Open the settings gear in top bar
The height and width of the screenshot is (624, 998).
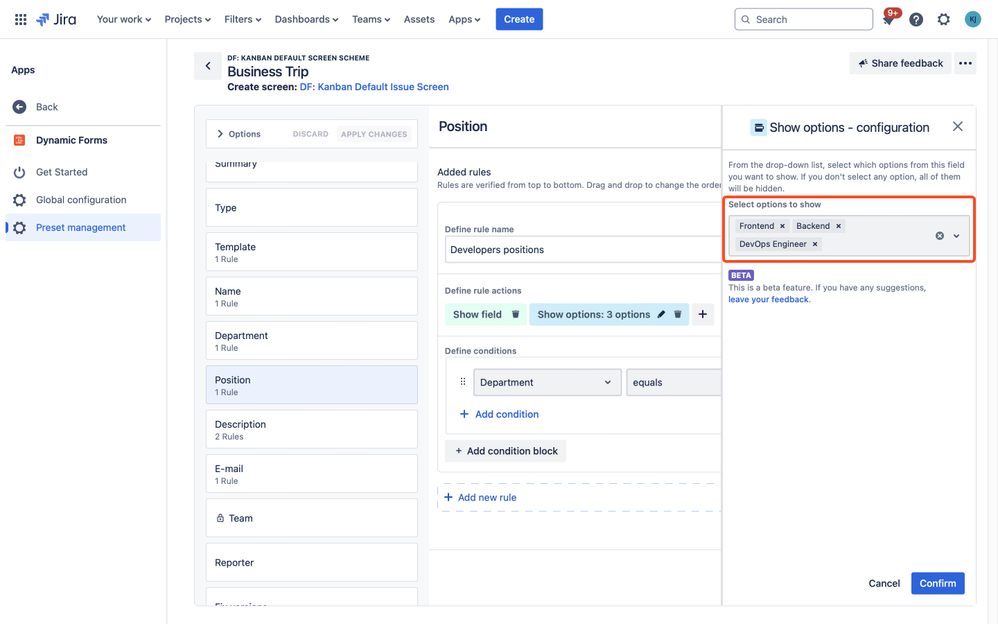(x=943, y=20)
